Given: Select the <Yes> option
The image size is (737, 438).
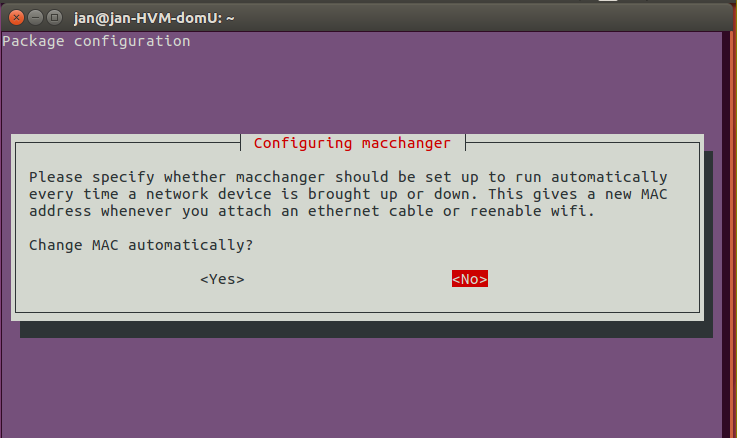Looking at the screenshot, I should coord(222,279).
